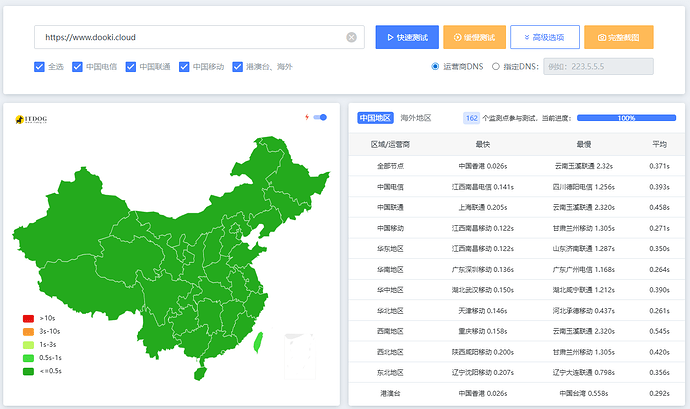Click the URL input field
The image size is (690, 409).
coord(199,37)
